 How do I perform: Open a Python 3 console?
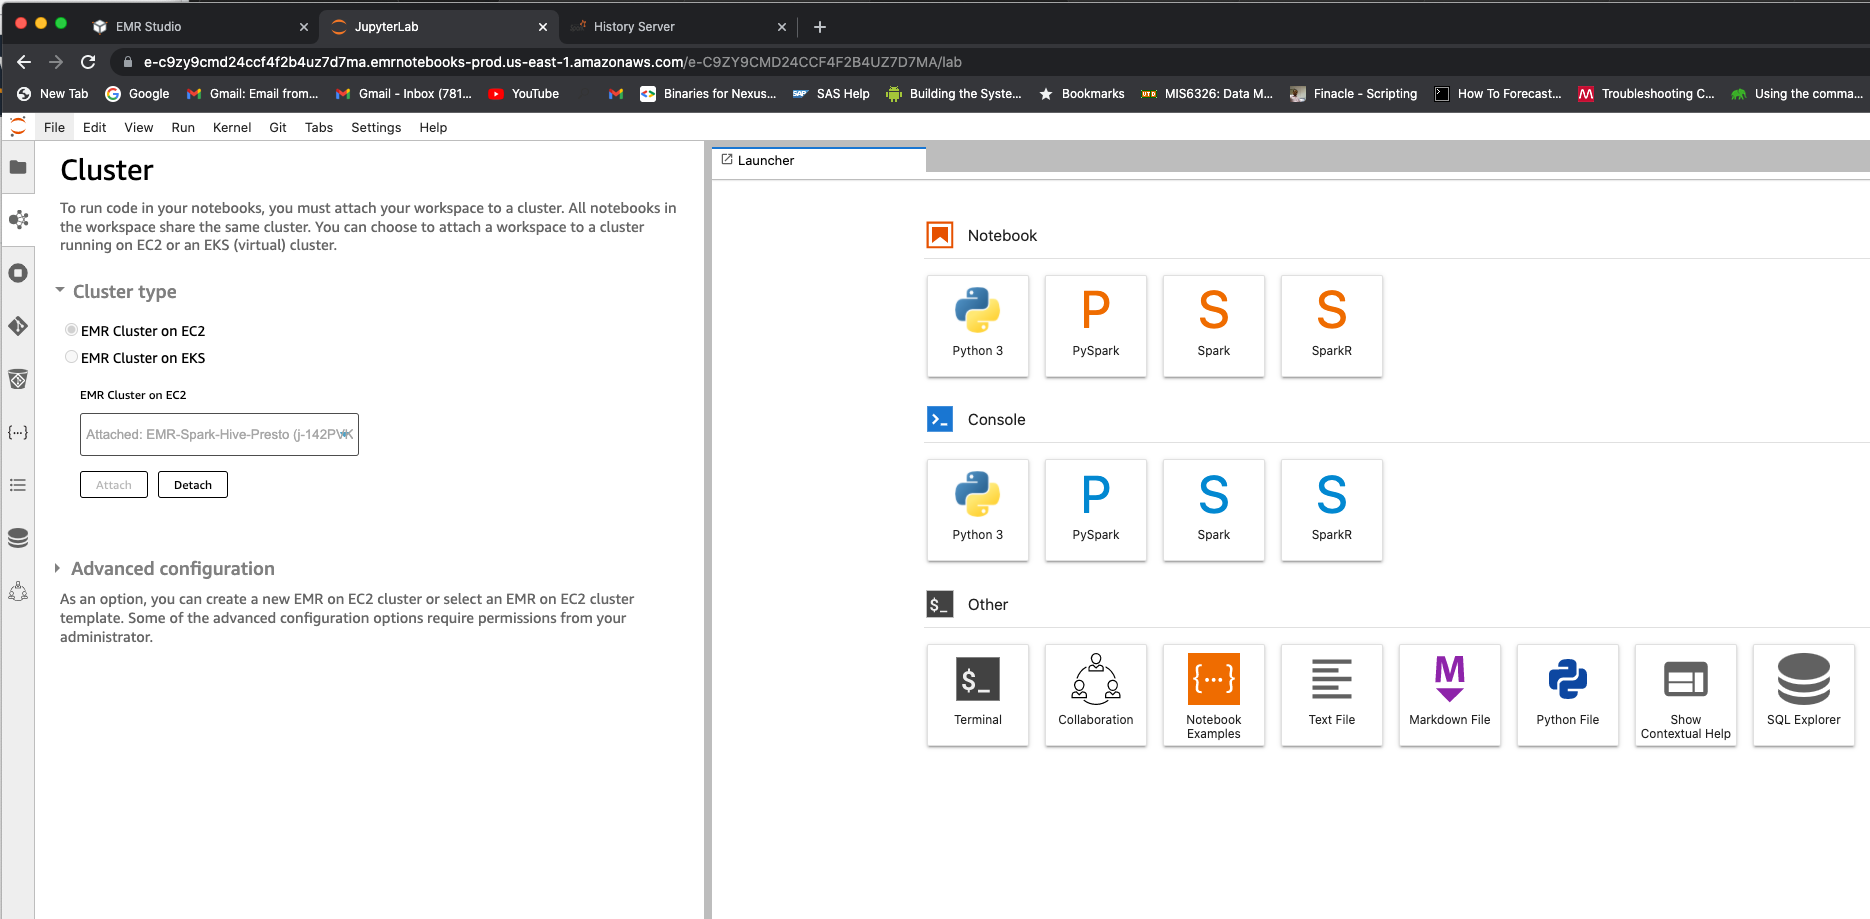[x=978, y=510]
